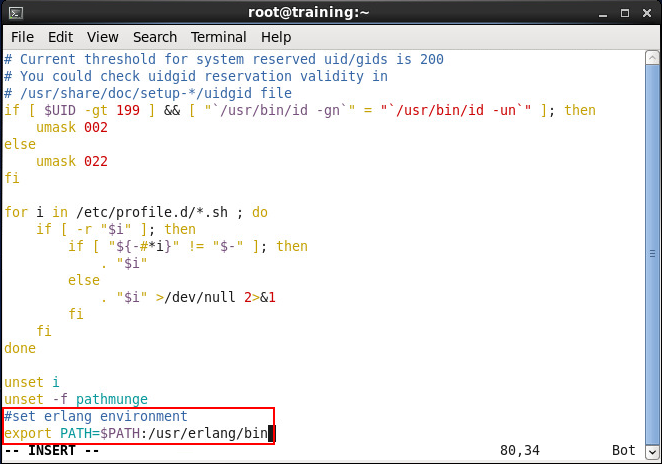This screenshot has width=662, height=464.
Task: Click the '/usr/share/doc/setup-*/uidgid file' comment line
Action: [x=148, y=93]
